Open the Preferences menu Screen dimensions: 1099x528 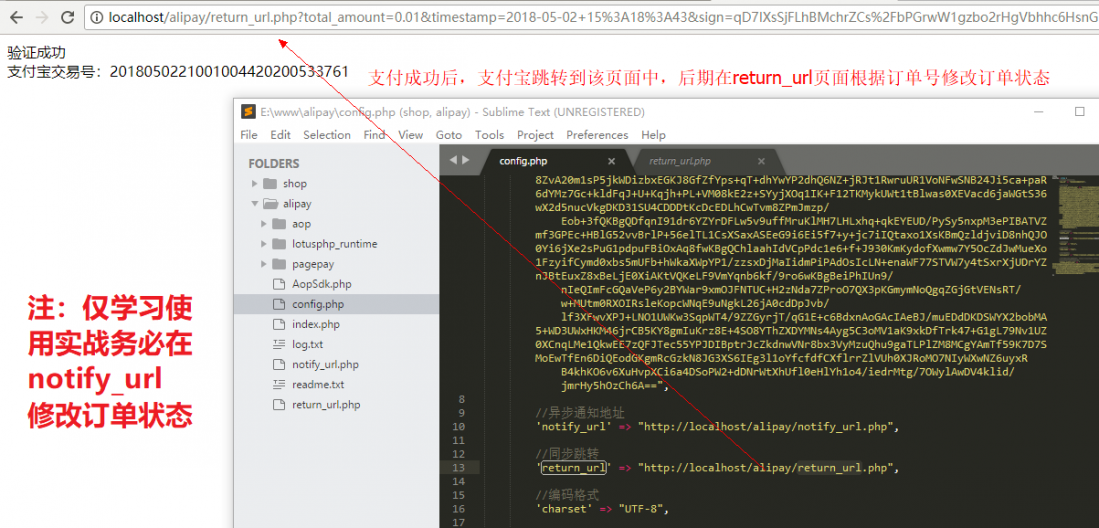[x=598, y=135]
